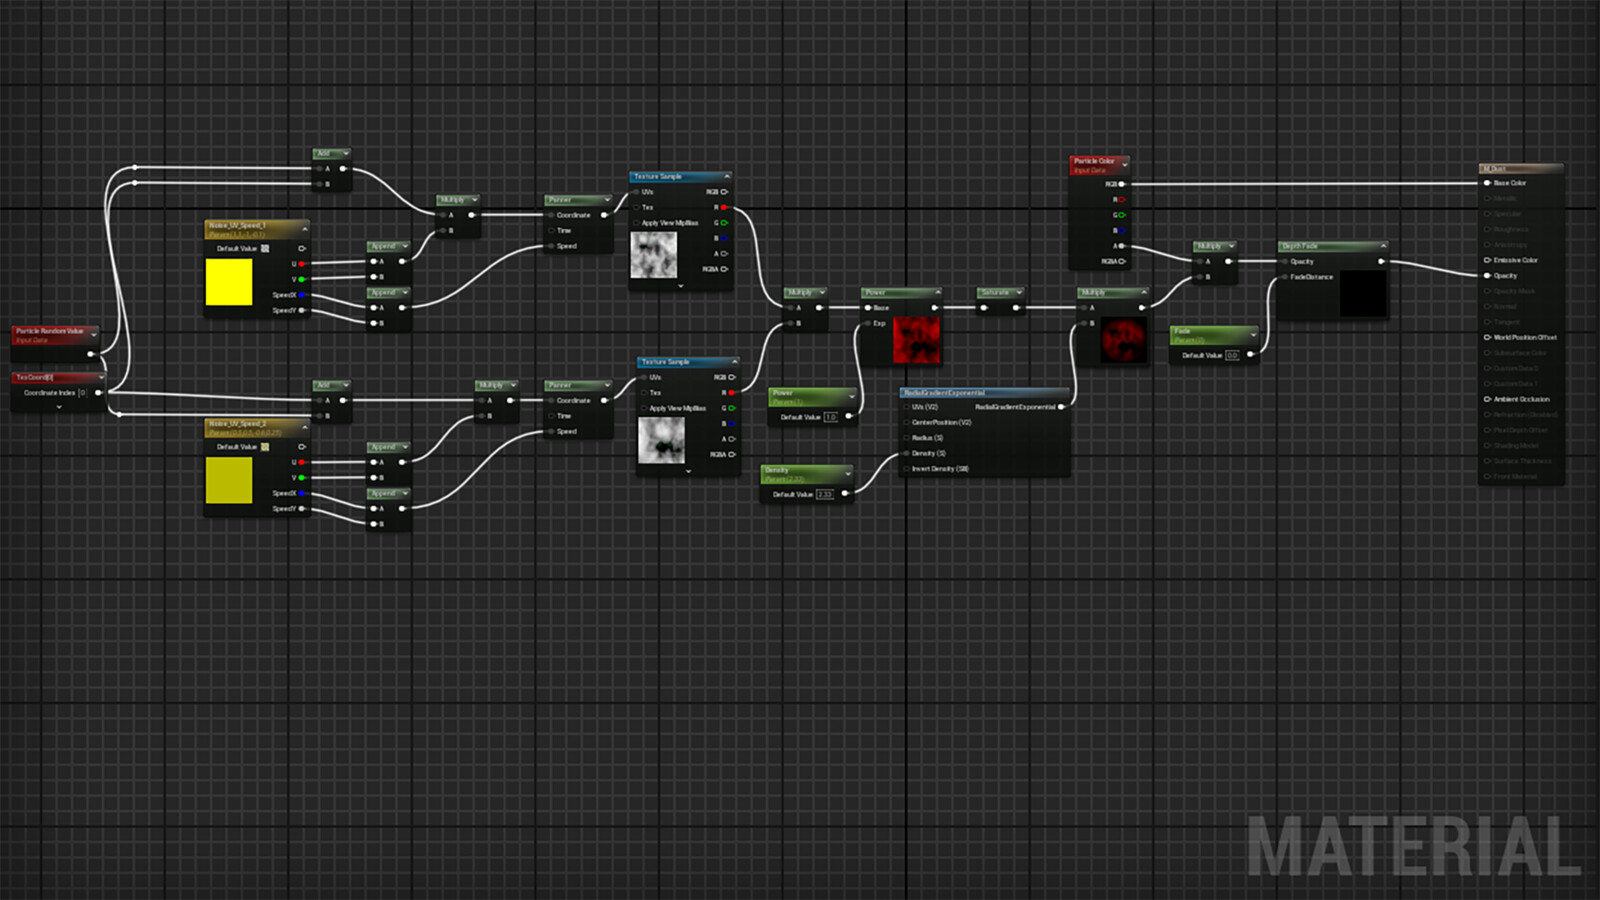Click the Emissive Color pin on the material output node
Viewport: 1600px width, 900px height.
tap(1487, 260)
